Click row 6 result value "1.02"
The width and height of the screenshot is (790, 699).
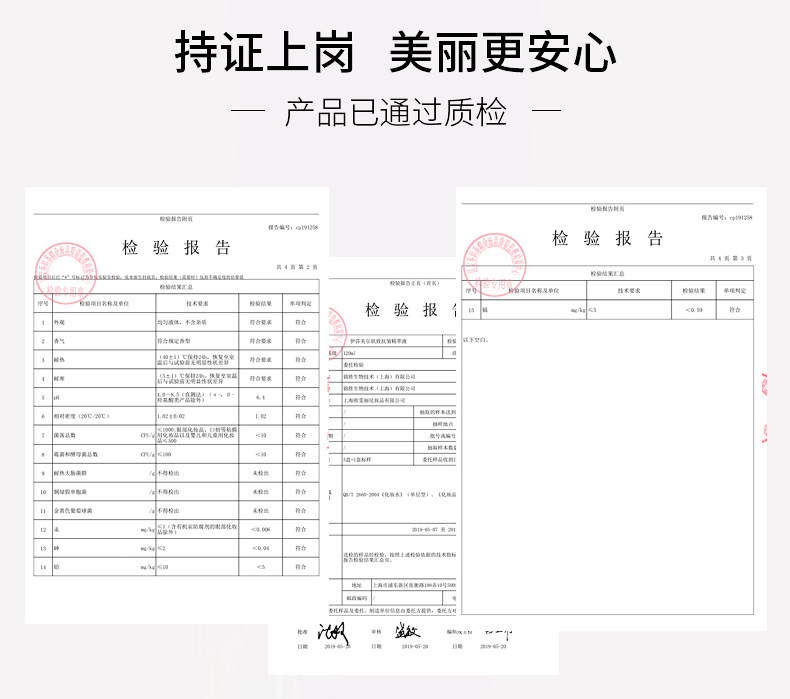260,416
